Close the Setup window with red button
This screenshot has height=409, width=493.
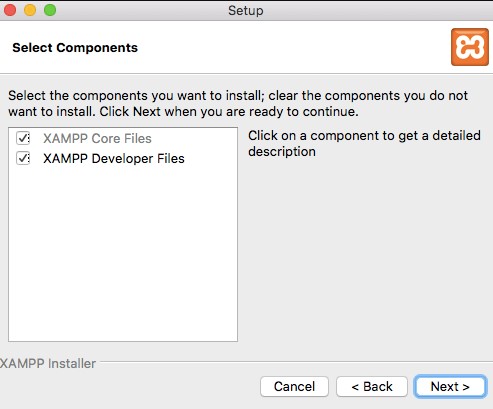pos(10,10)
